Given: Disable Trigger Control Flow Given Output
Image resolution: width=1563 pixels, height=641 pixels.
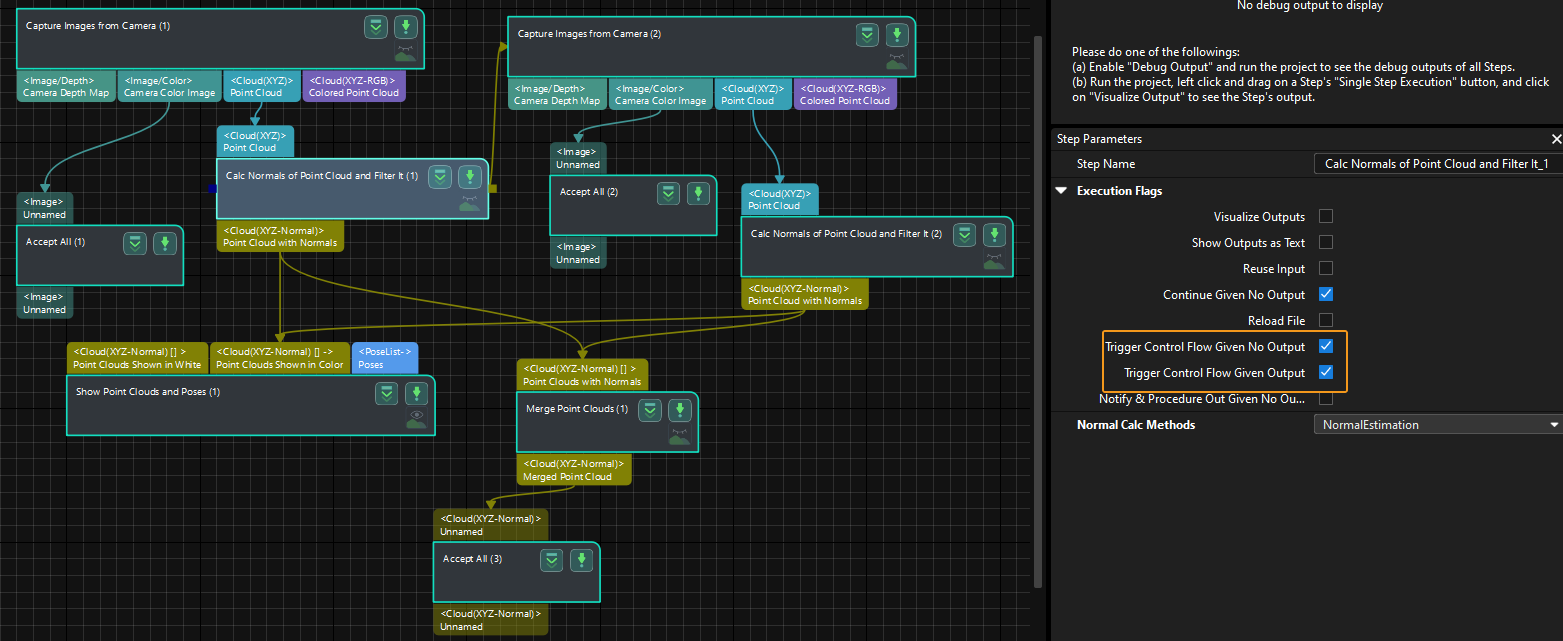Looking at the screenshot, I should pos(1326,373).
